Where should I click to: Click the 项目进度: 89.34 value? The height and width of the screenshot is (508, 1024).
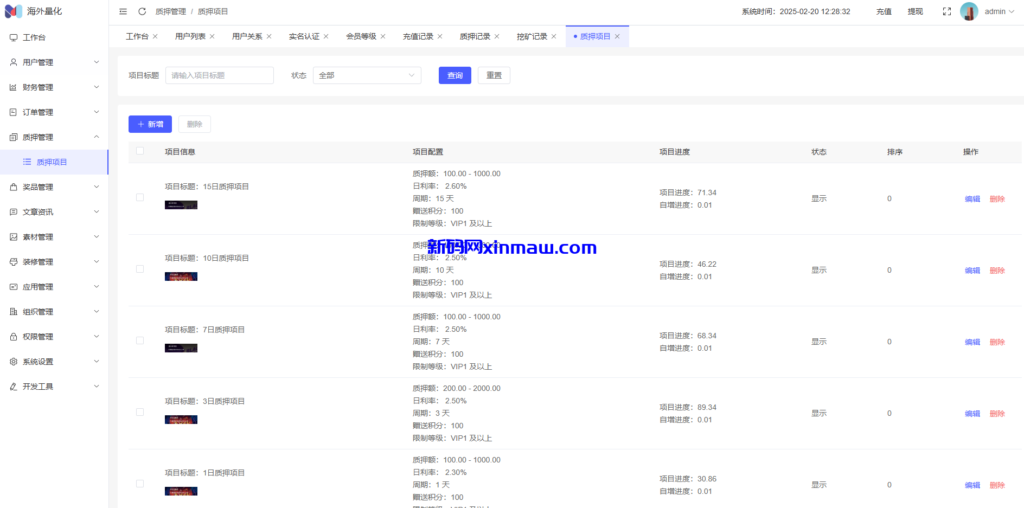click(688, 407)
